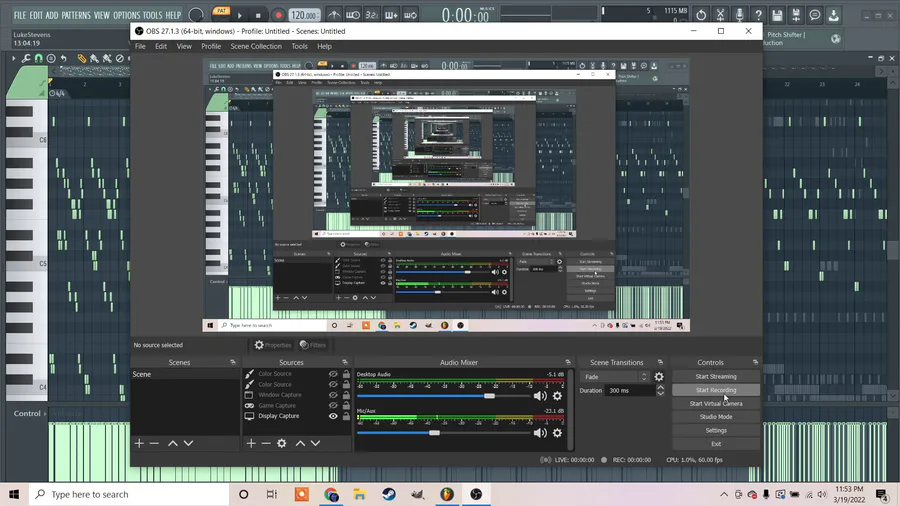
Task: Select Display Capture source row
Action: [x=297, y=416]
